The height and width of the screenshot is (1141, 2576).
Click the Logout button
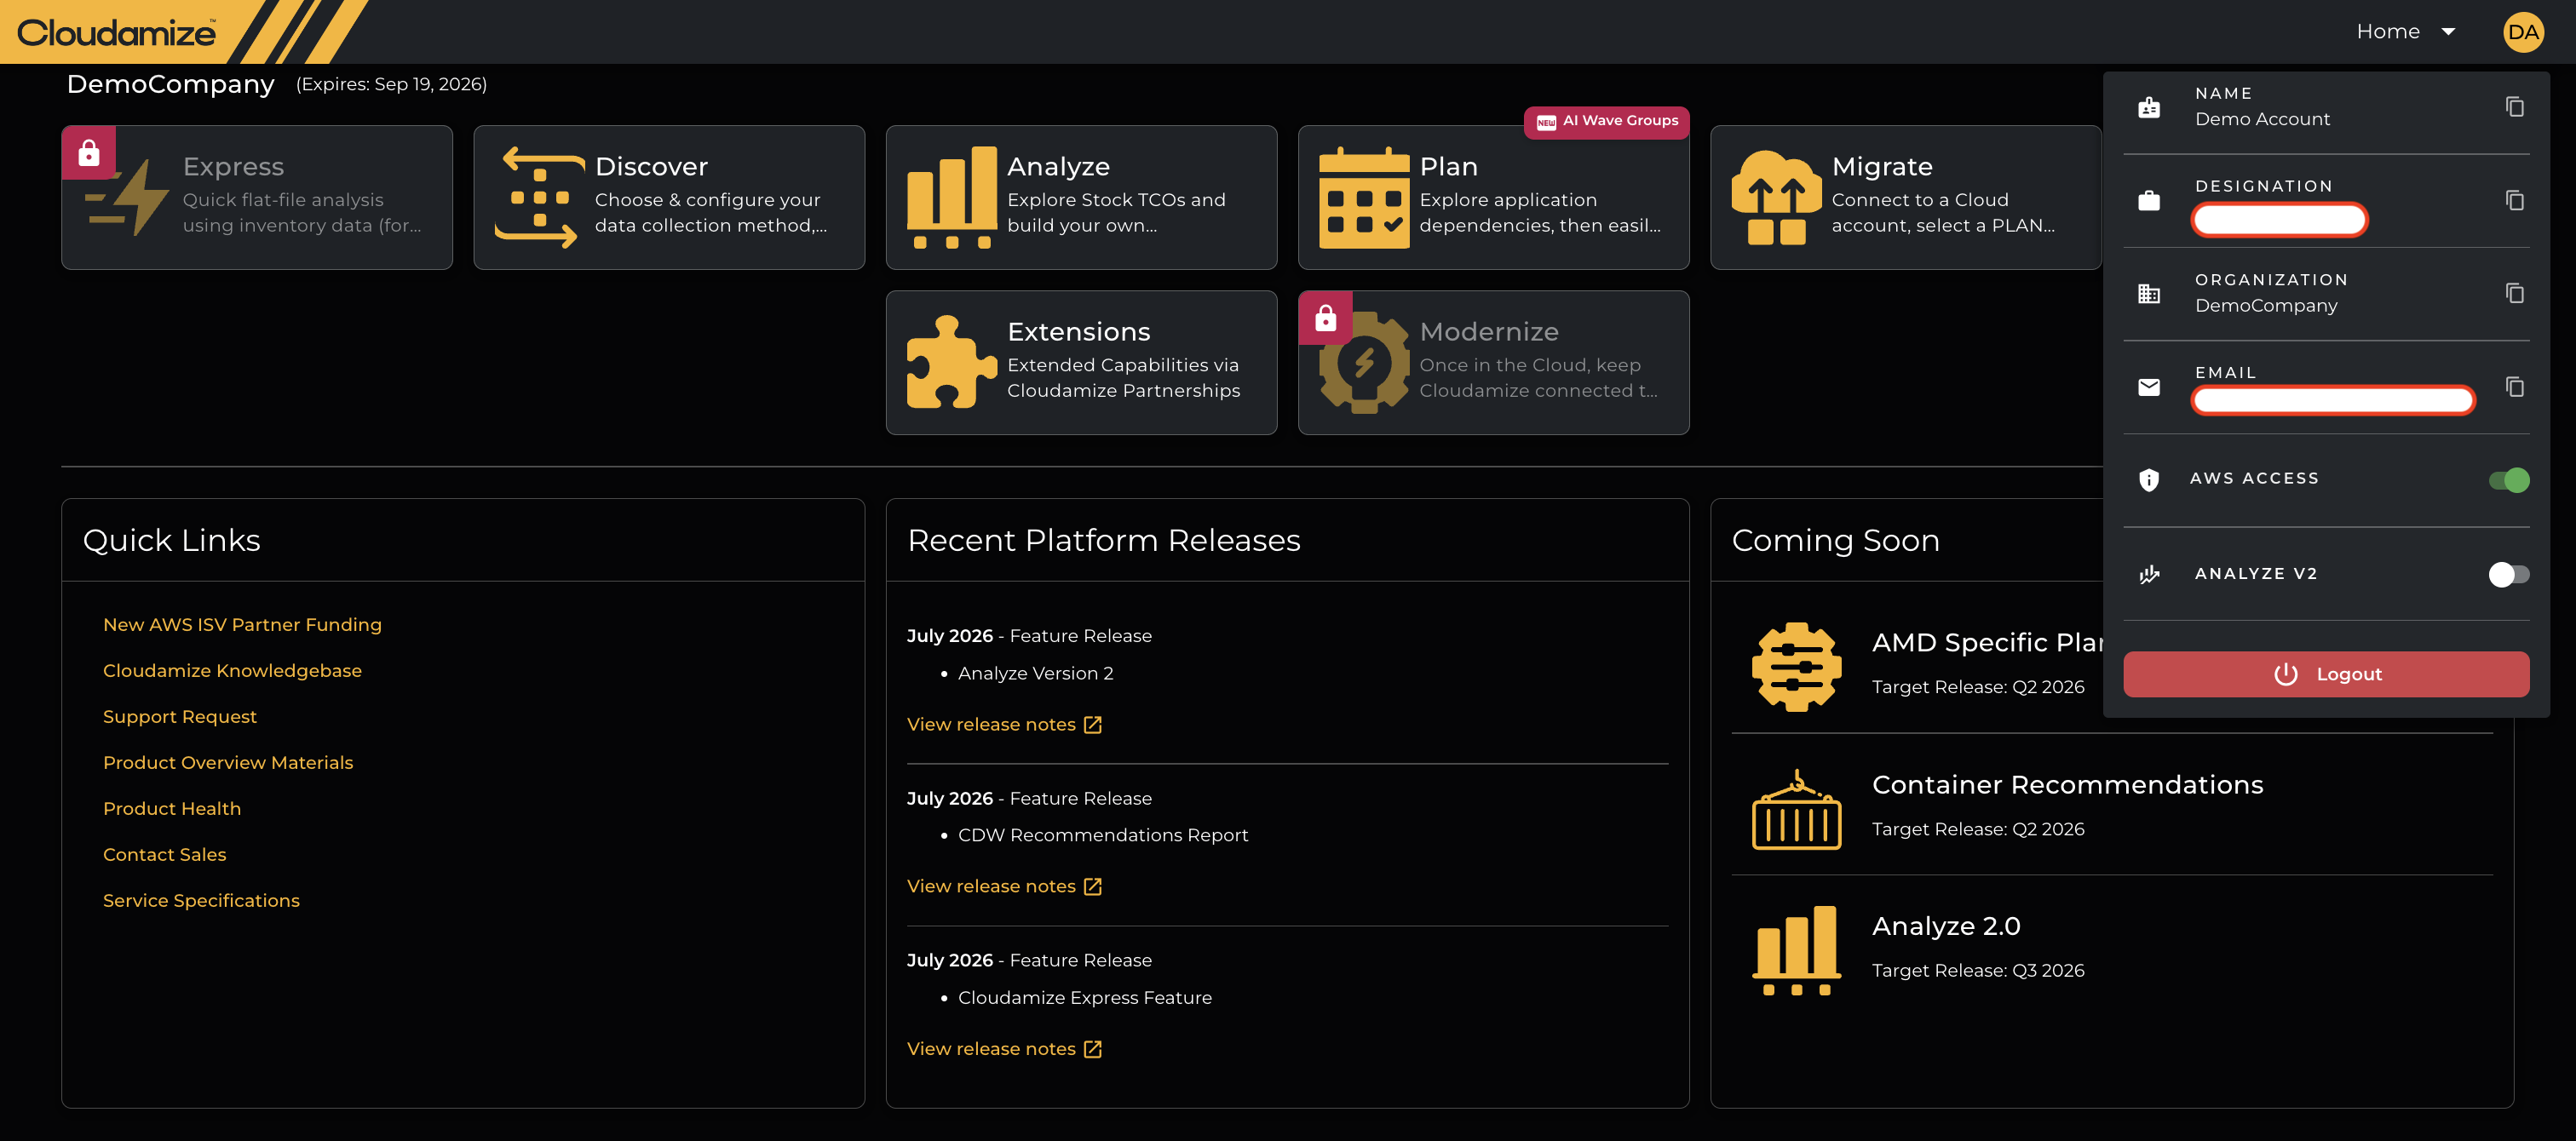coord(2326,674)
